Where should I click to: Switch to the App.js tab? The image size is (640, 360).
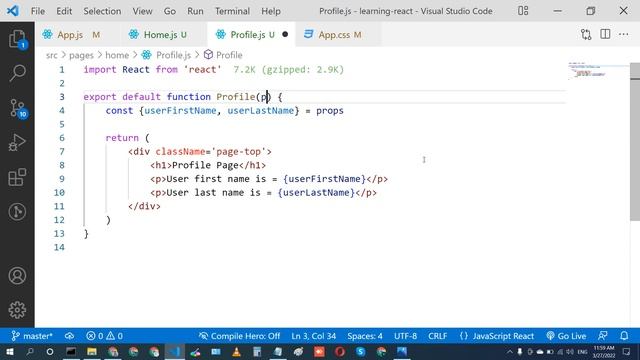coord(78,35)
